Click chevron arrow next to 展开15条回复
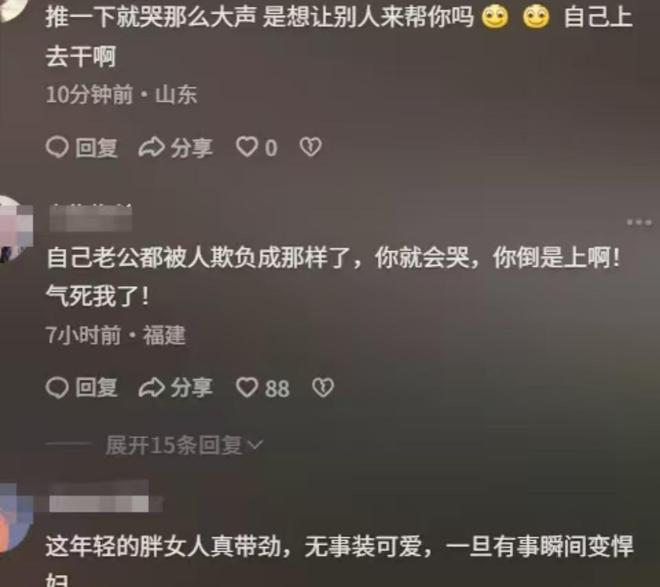 coord(255,445)
